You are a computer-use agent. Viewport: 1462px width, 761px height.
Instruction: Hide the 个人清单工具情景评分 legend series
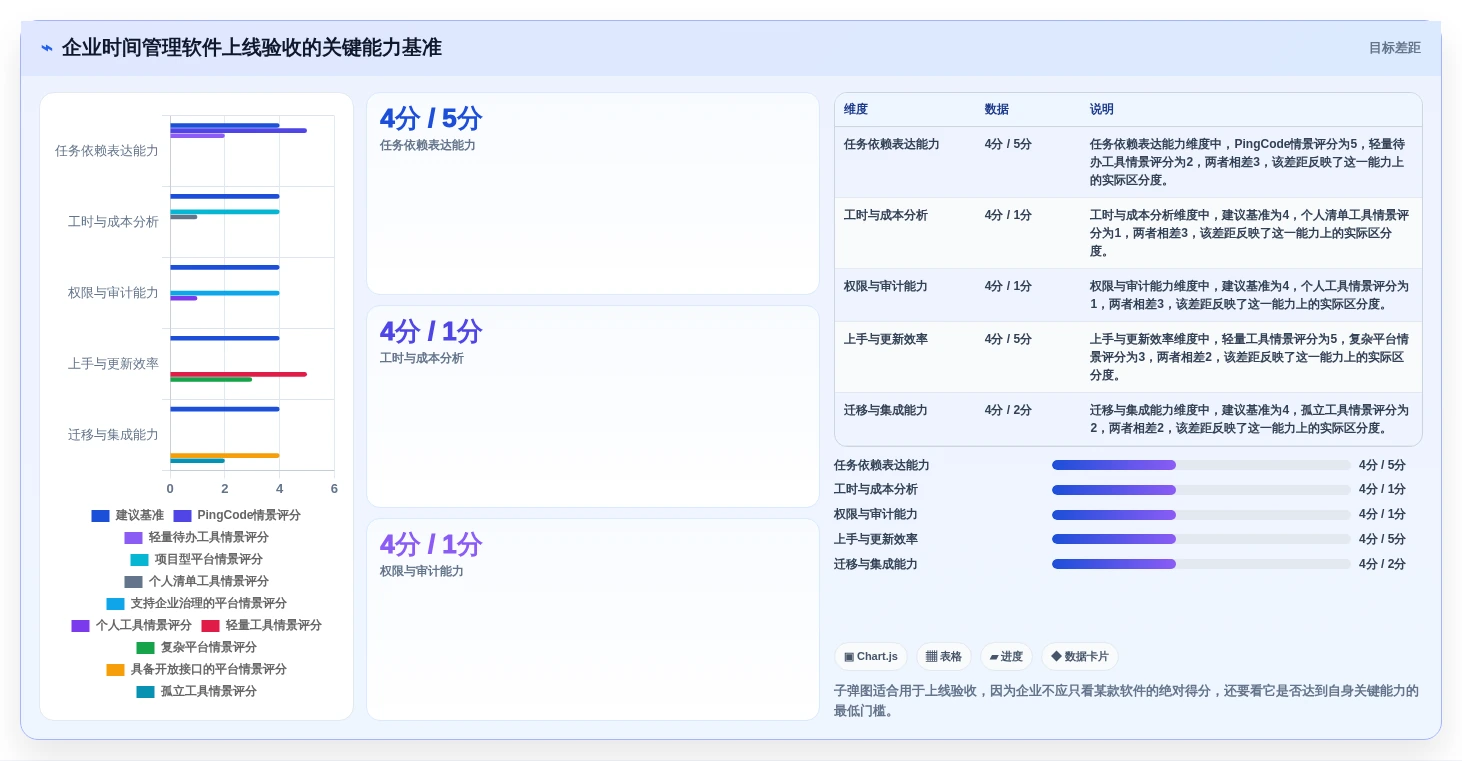196,582
